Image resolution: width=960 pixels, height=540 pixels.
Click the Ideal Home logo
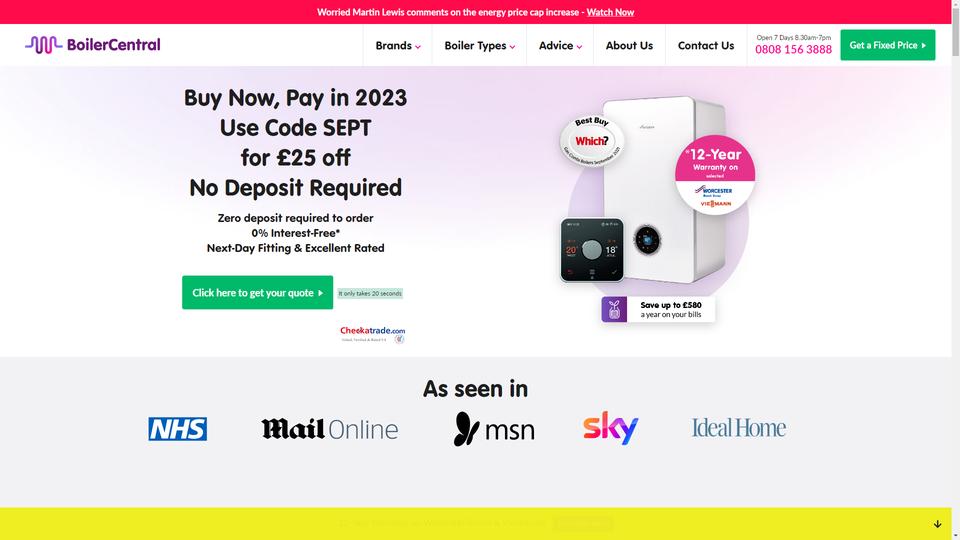(x=739, y=428)
